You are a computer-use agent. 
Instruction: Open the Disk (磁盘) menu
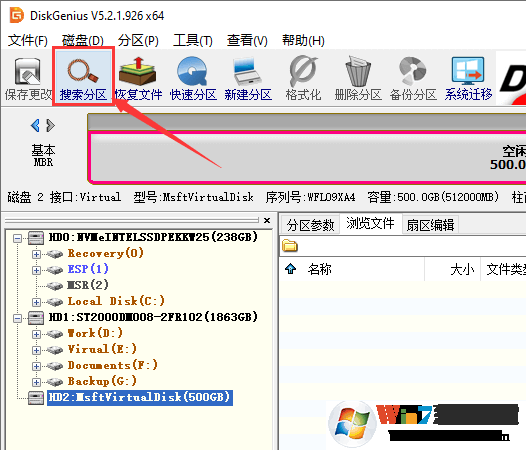(x=83, y=41)
